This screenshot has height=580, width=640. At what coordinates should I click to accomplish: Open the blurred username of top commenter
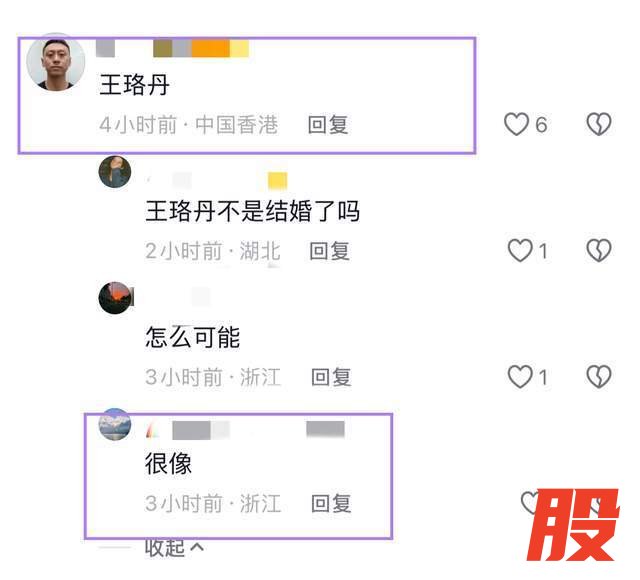click(172, 48)
